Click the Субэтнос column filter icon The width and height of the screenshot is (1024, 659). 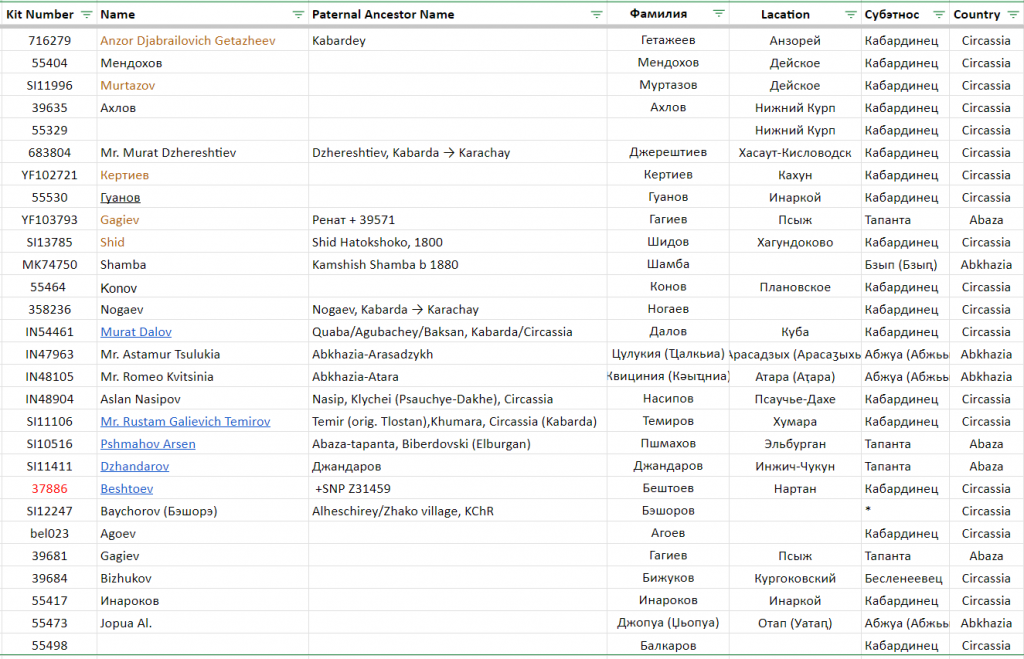click(x=939, y=15)
